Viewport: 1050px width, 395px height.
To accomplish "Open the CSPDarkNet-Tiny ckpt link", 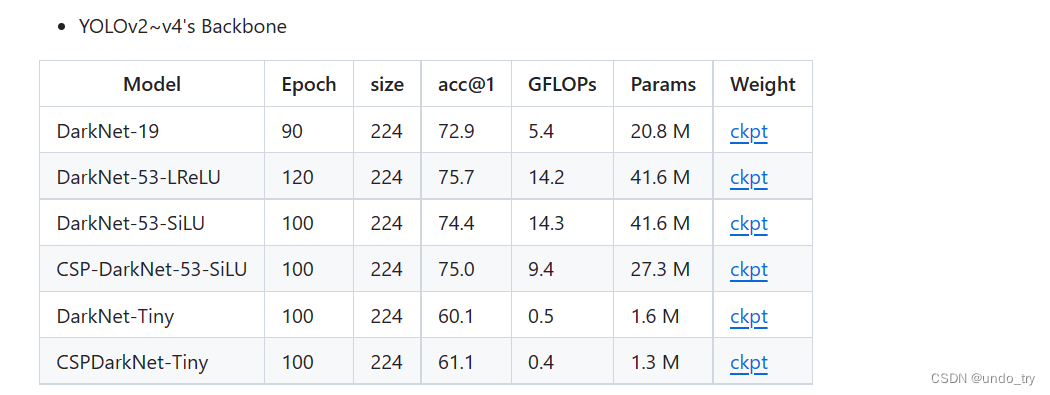I will pos(749,362).
